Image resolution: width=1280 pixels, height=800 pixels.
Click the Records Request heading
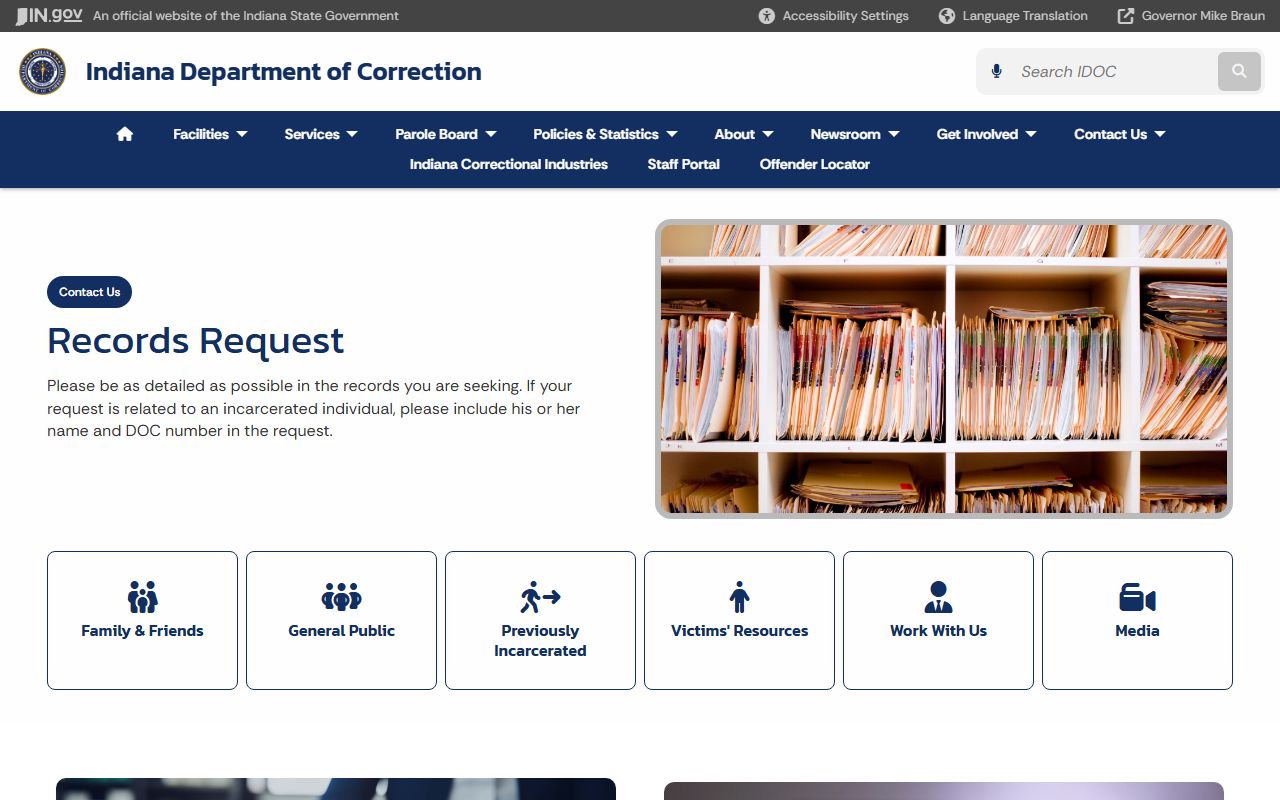195,341
